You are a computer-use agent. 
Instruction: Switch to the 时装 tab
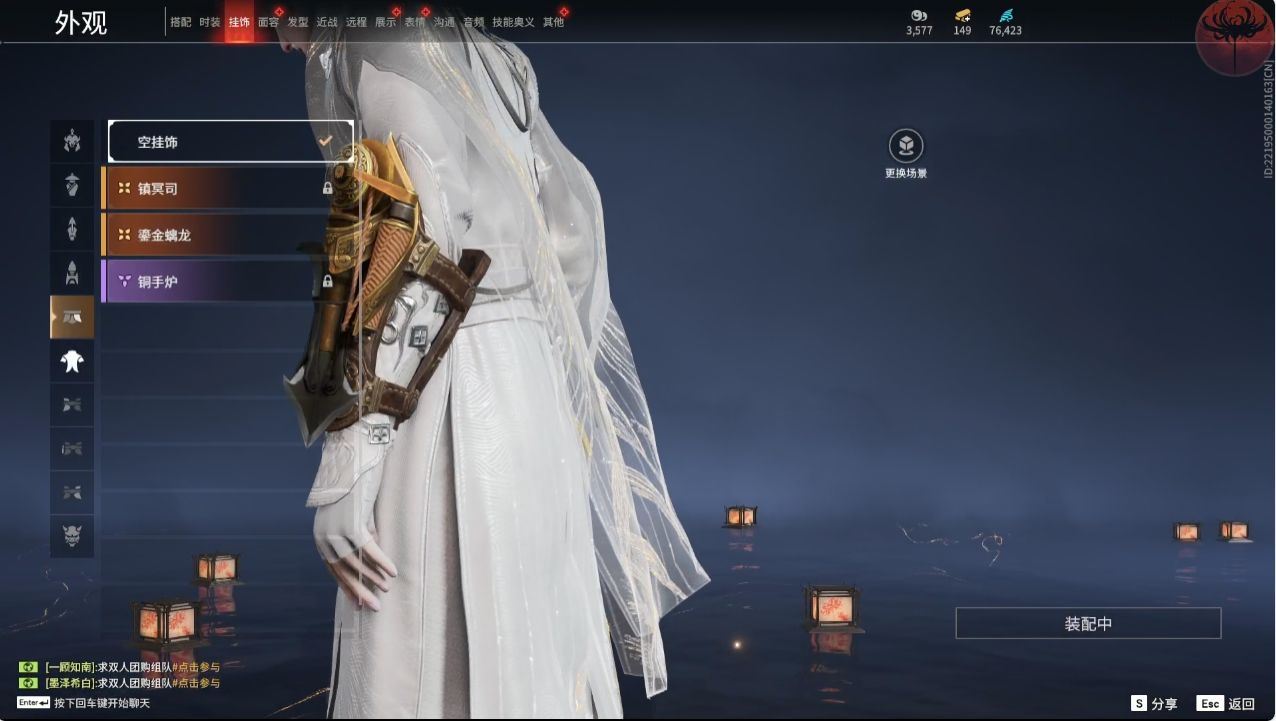pyautogui.click(x=209, y=22)
